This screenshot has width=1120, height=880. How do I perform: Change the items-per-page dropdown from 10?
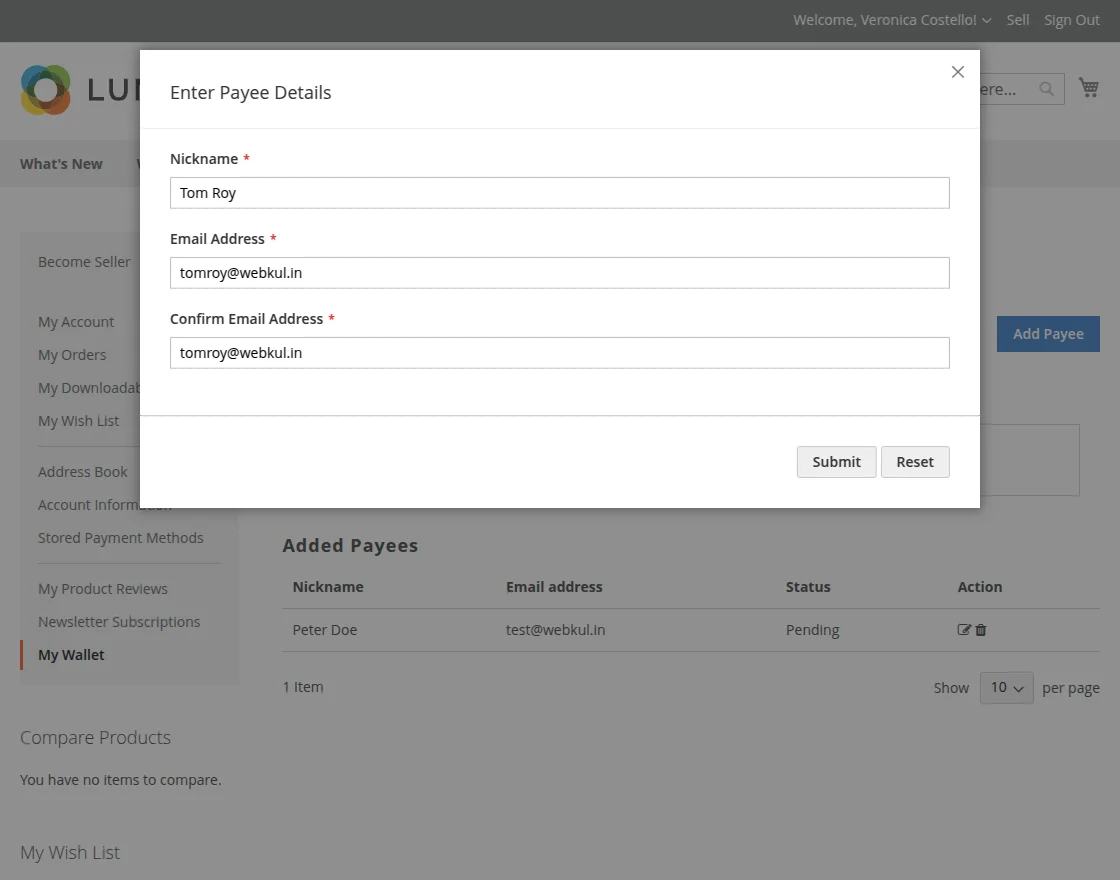[1006, 687]
